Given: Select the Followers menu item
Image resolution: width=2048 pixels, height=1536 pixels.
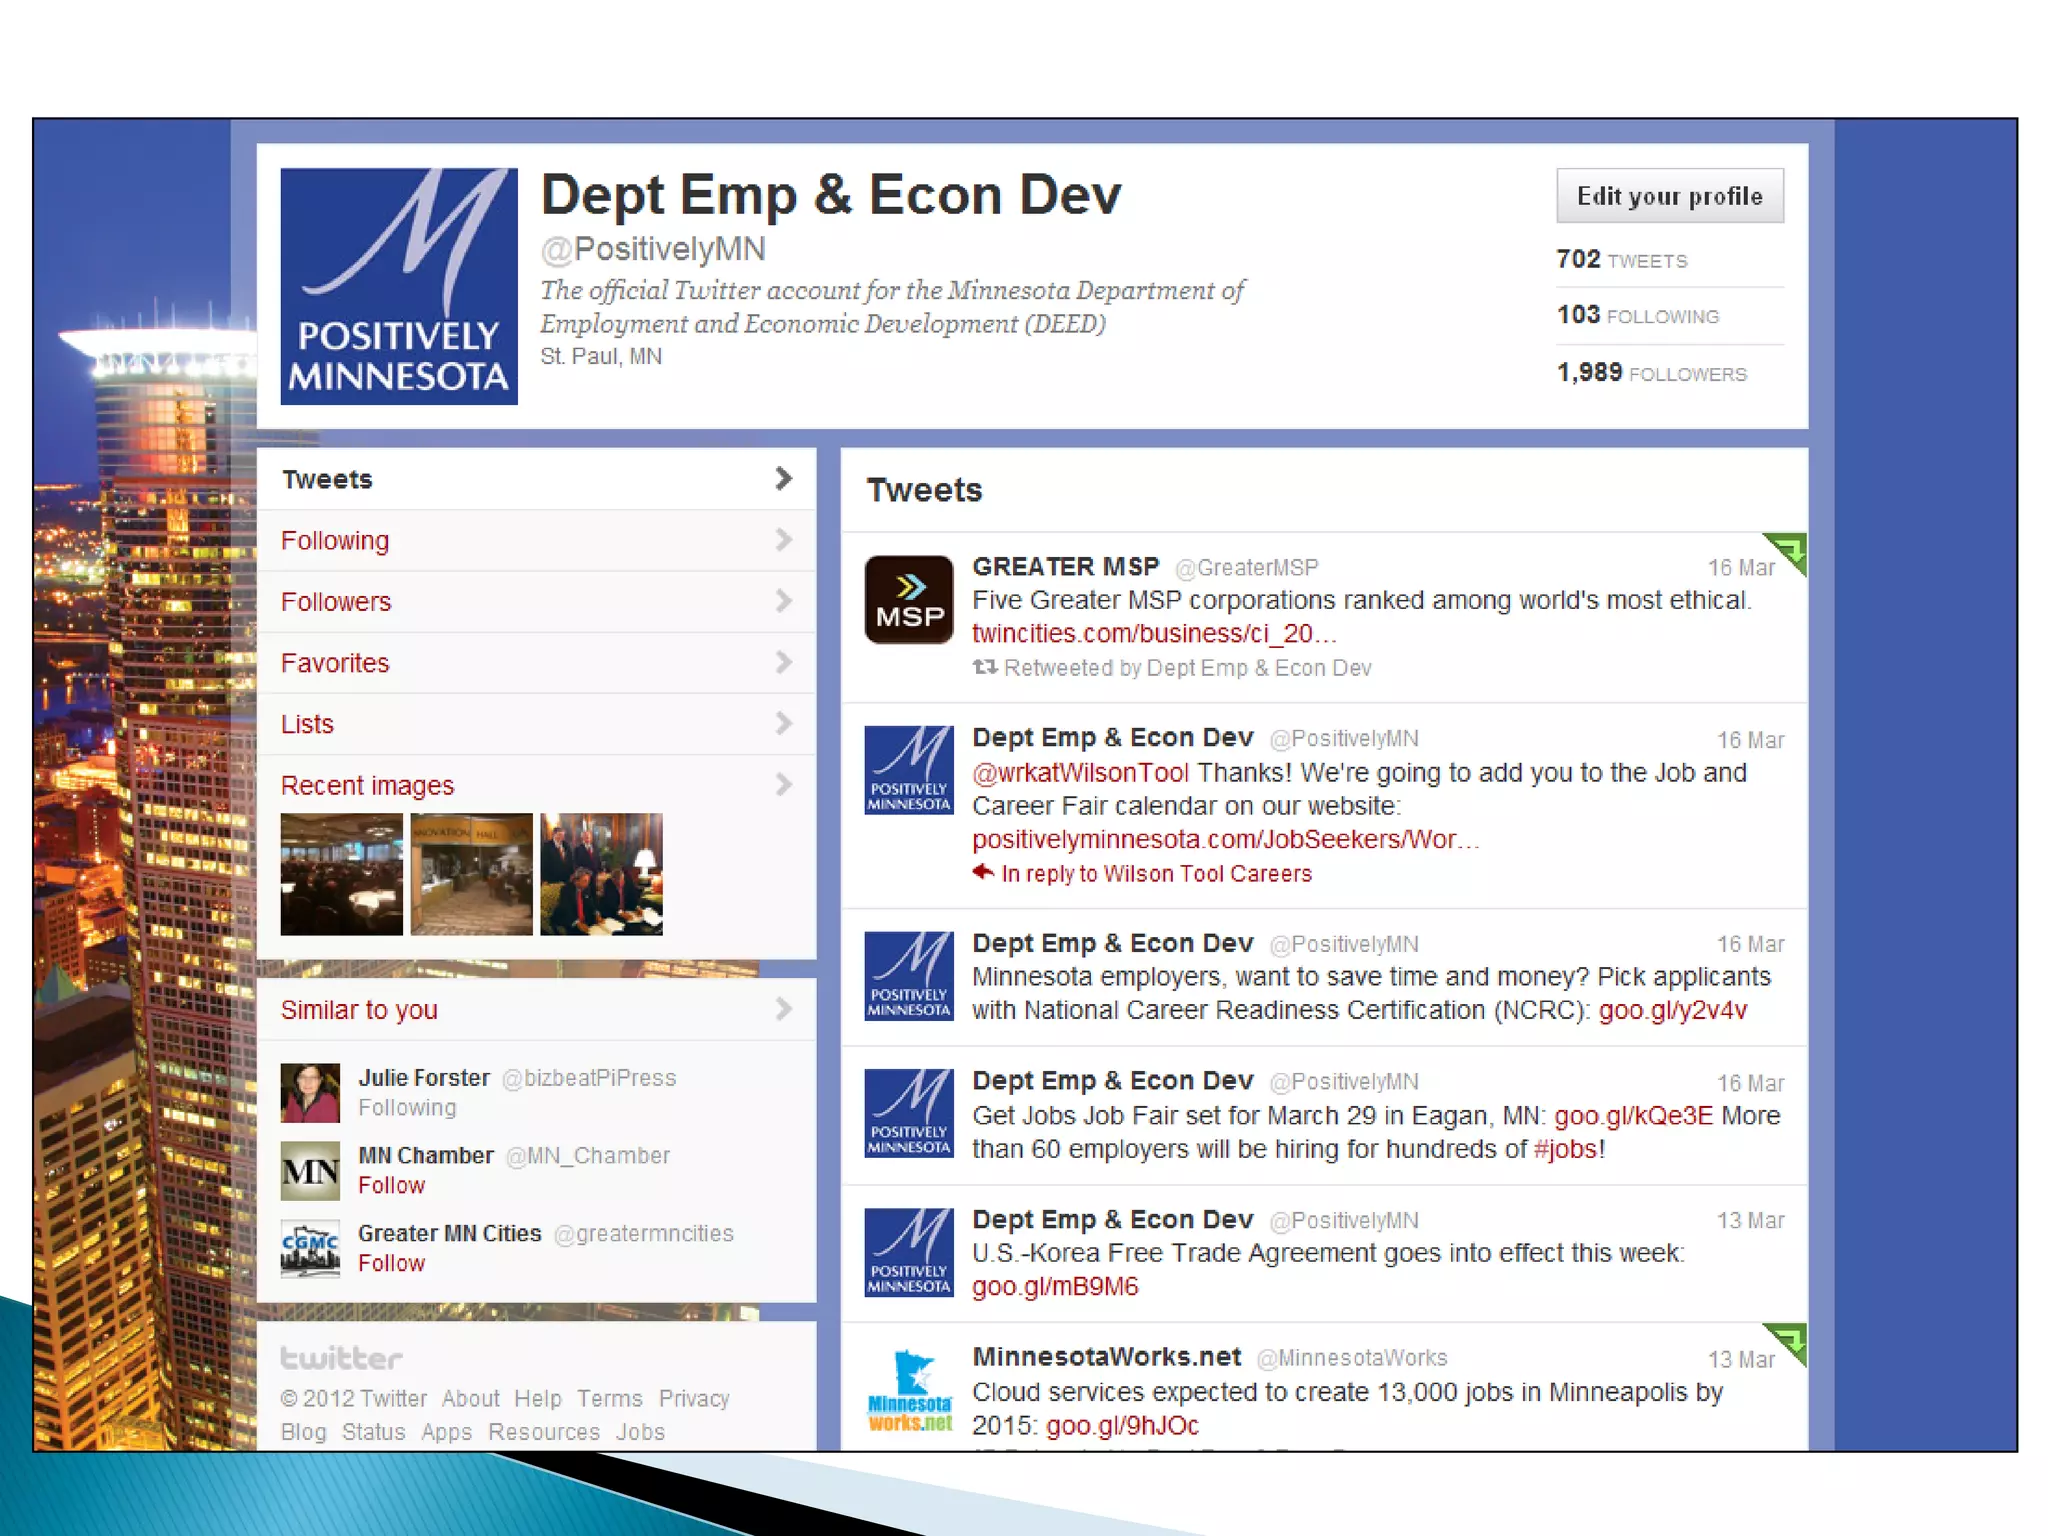Looking at the screenshot, I should click(336, 602).
